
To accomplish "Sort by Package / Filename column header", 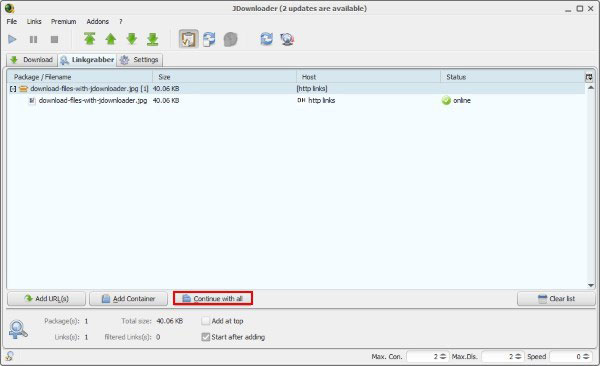I will pyautogui.click(x=80, y=77).
